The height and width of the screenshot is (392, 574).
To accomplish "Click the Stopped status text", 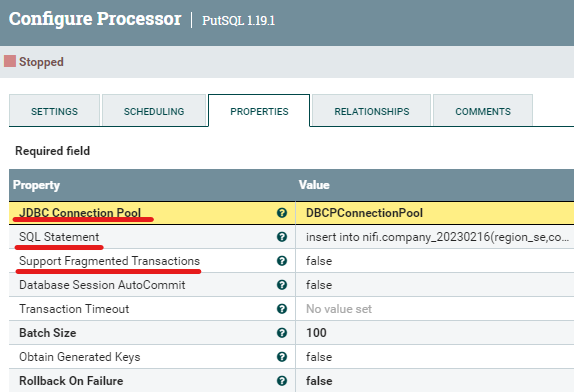I will [41, 61].
